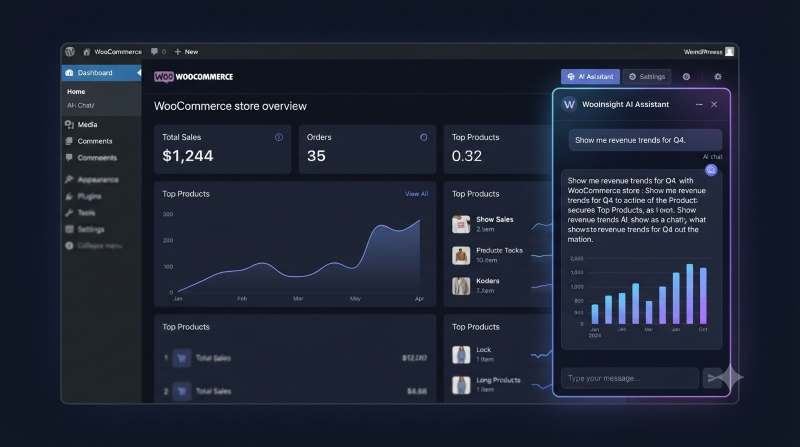Collapse the sidebar menu

(94, 245)
